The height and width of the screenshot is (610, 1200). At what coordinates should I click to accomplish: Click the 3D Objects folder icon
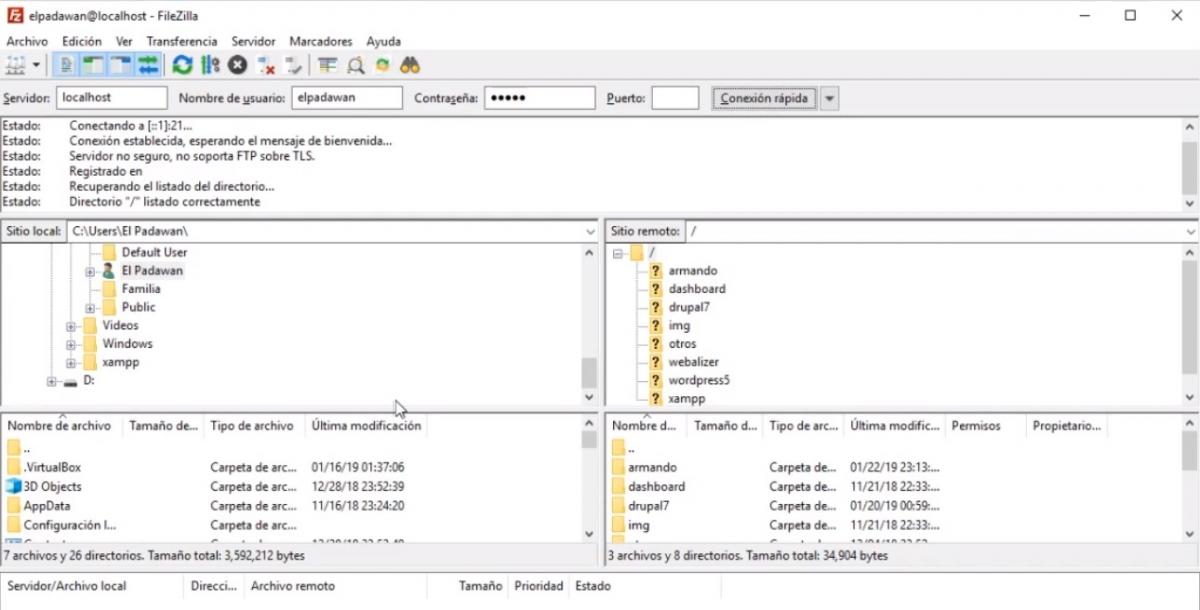(x=14, y=486)
